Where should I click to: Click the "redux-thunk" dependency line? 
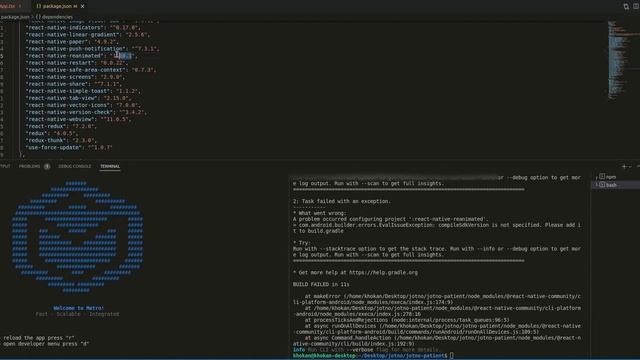click(61, 140)
